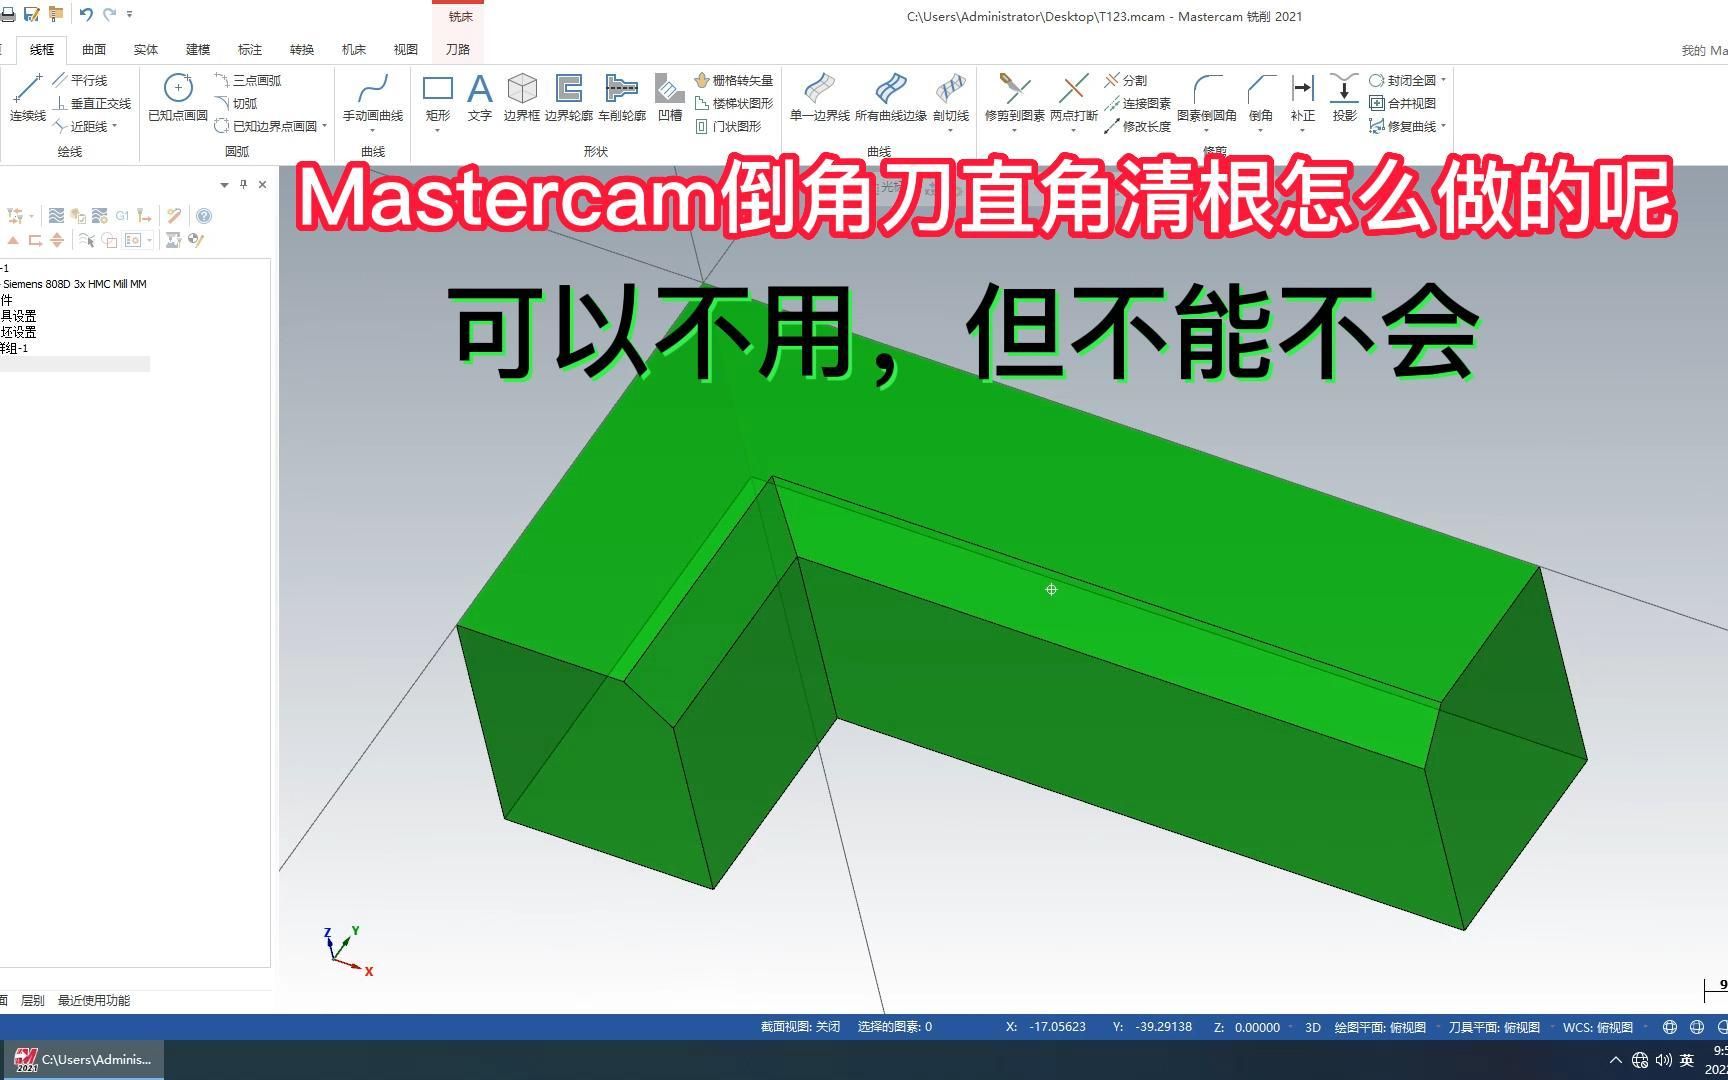Switch to 层别 panel tab
The height and width of the screenshot is (1080, 1728).
[x=32, y=1000]
